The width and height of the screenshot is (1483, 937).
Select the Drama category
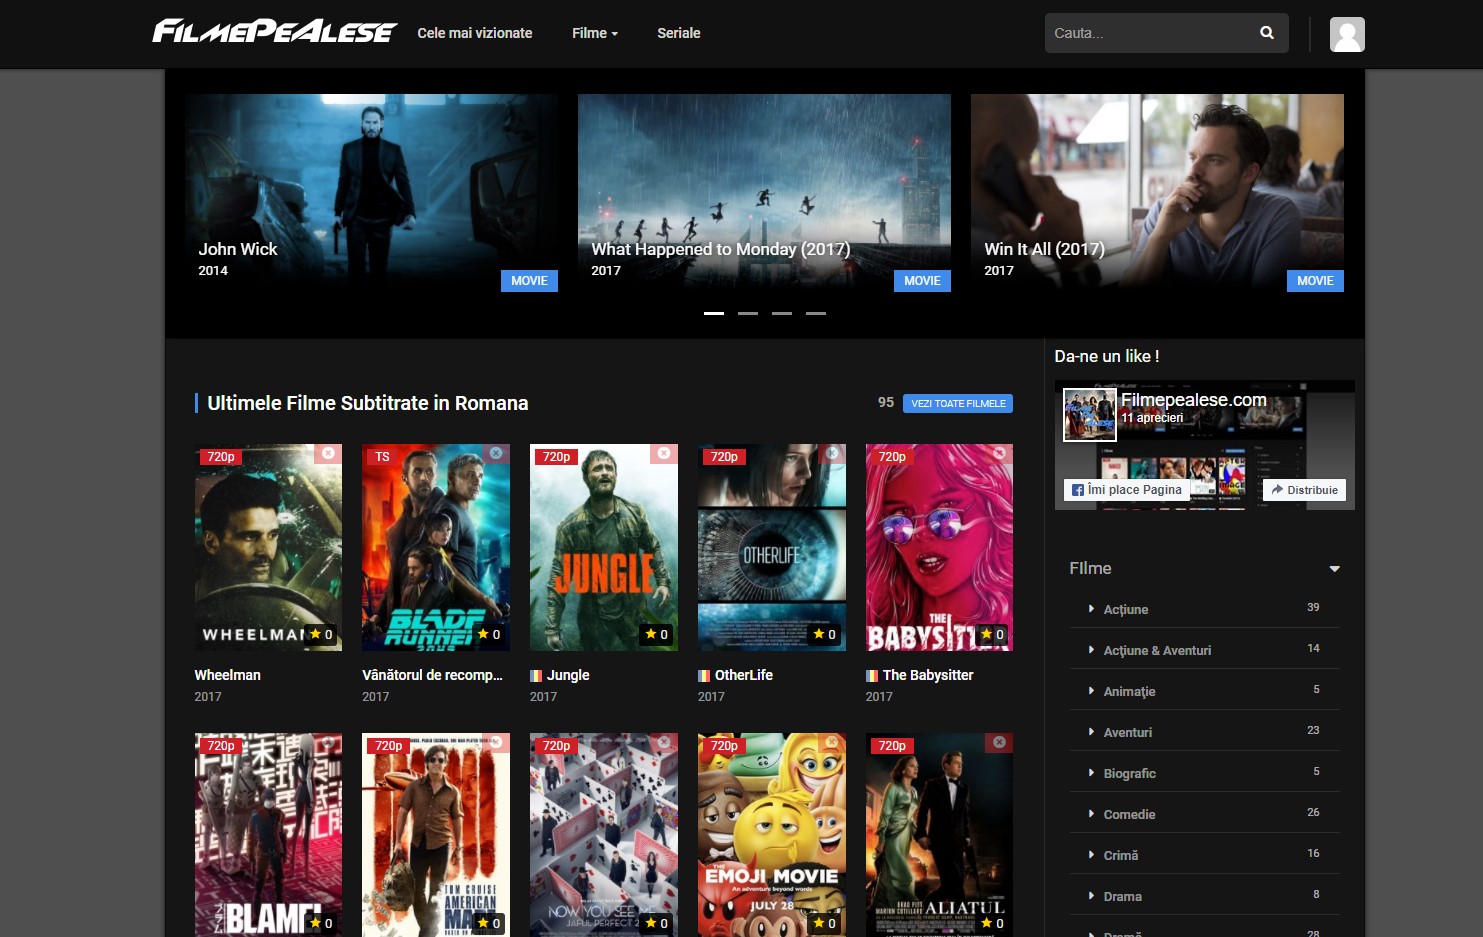(x=1122, y=896)
